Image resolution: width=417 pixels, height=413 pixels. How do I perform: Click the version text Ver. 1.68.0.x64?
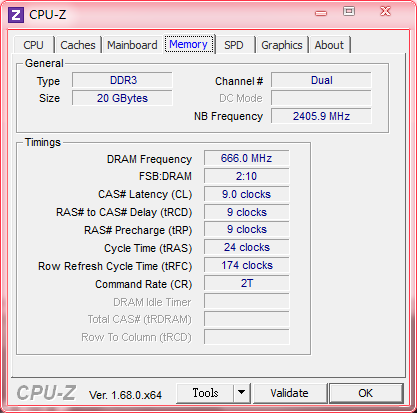coord(125,395)
